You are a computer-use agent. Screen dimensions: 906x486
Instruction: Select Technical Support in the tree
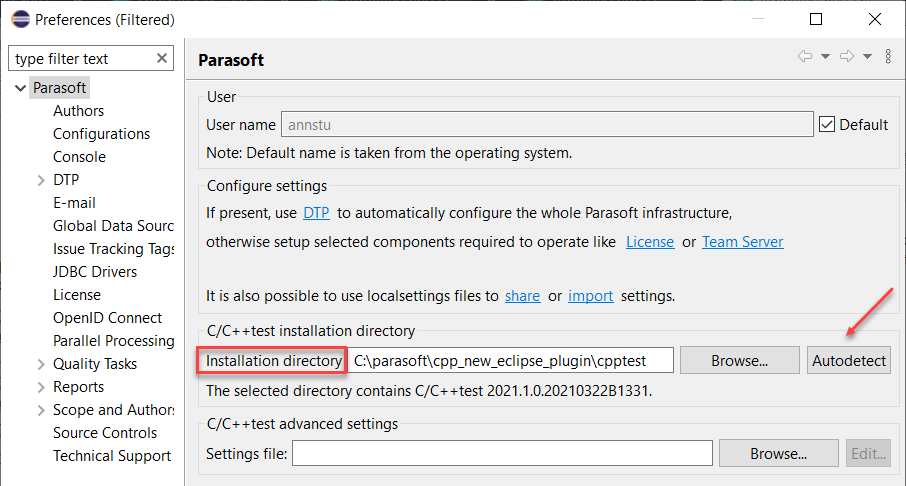click(112, 456)
